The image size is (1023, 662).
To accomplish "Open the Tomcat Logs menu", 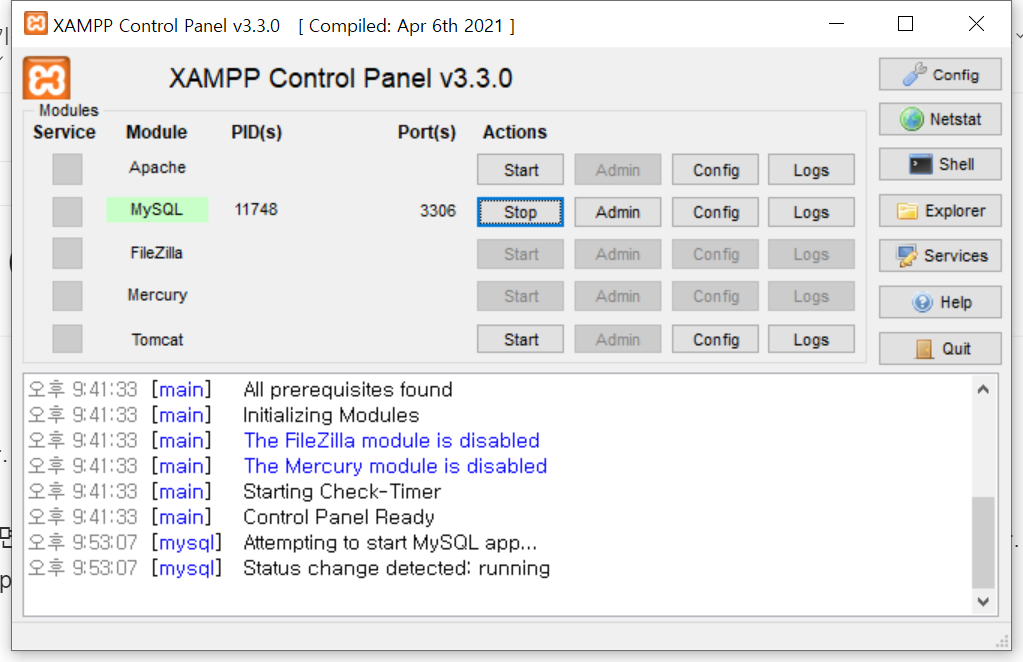I will coord(811,339).
